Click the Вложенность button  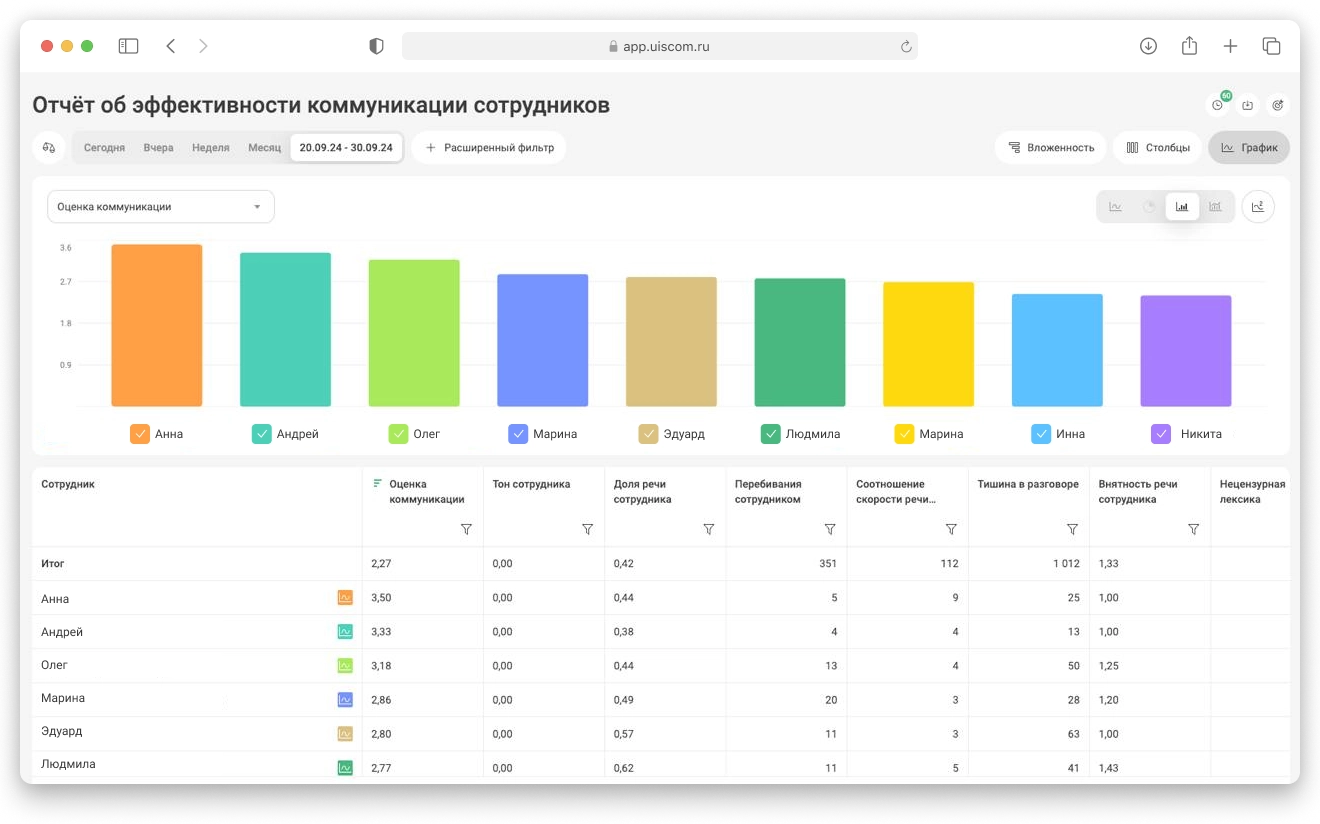pos(1050,147)
